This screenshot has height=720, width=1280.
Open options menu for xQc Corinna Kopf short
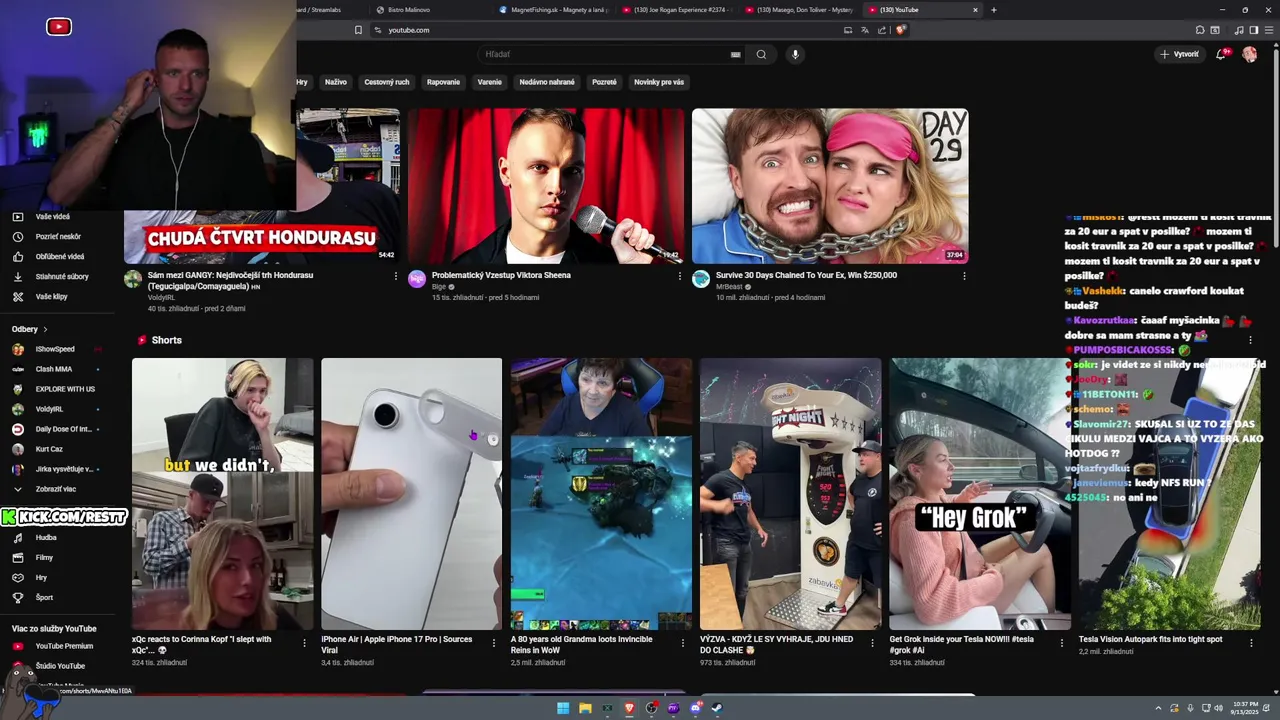click(305, 643)
